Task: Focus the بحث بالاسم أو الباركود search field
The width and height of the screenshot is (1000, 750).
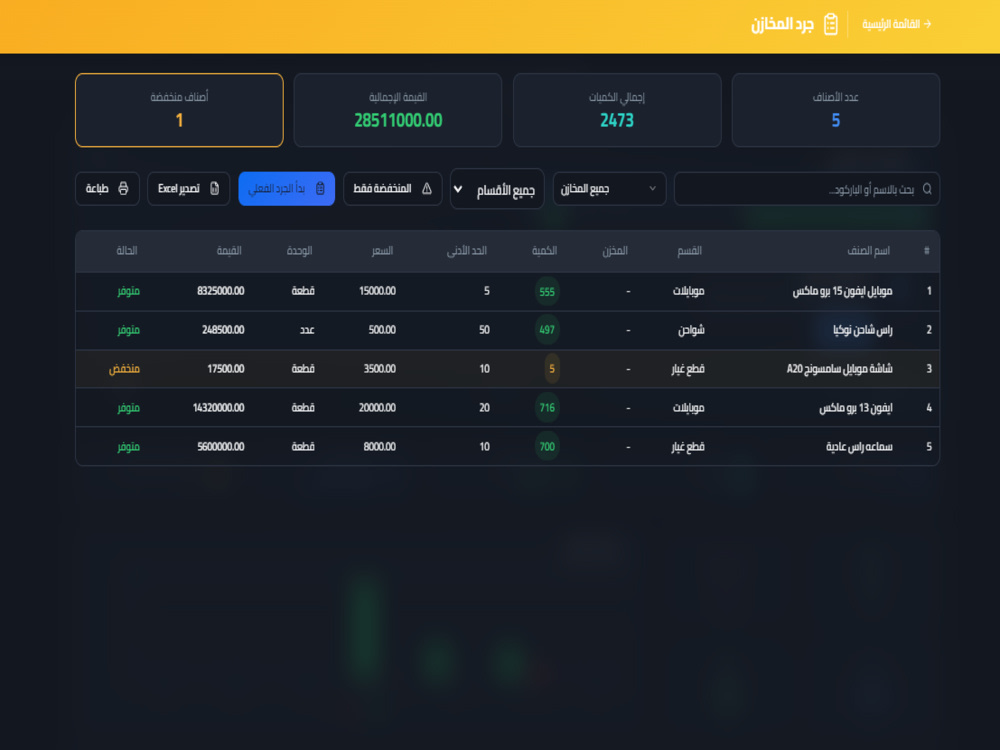Action: 806,189
